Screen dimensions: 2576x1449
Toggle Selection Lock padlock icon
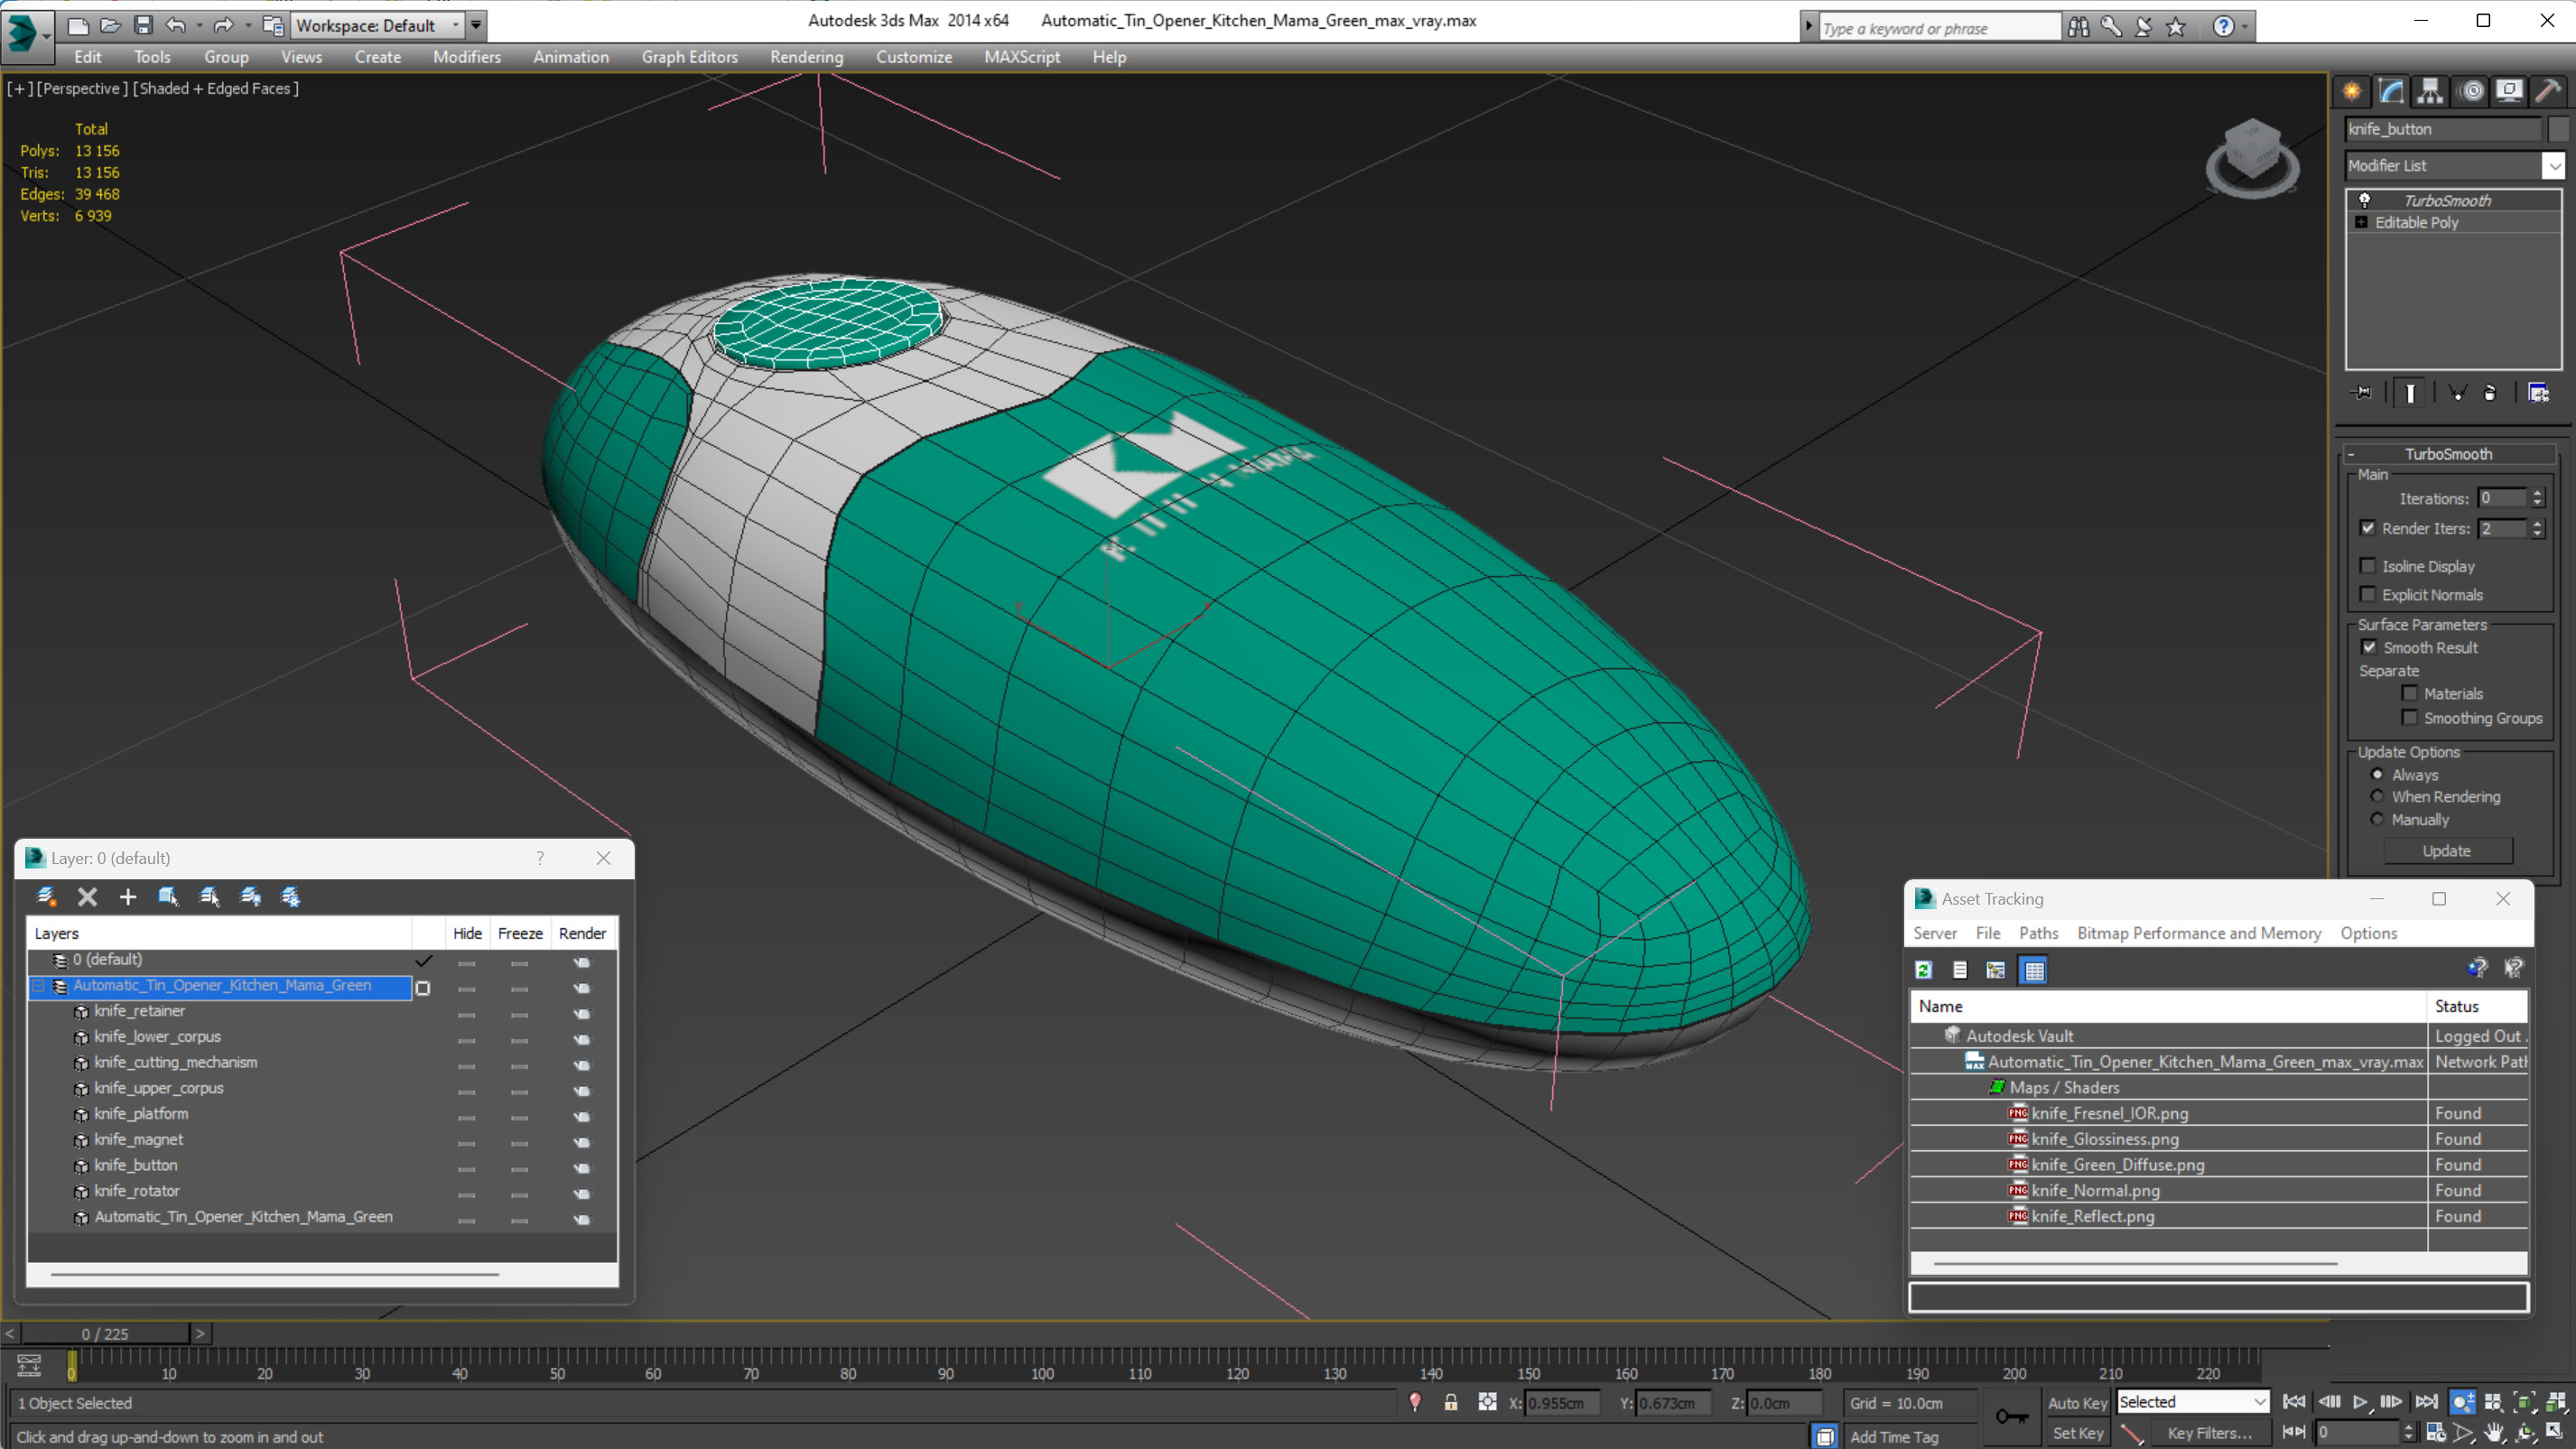click(x=1450, y=1403)
